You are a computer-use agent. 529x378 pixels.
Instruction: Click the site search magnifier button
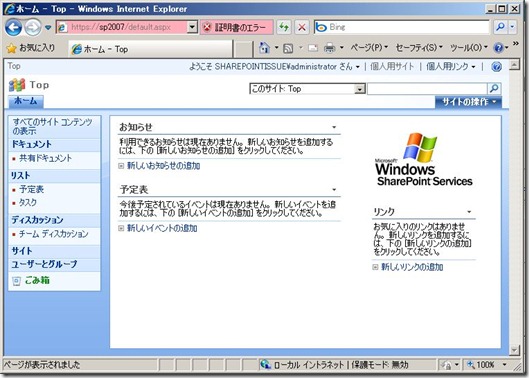tap(494, 89)
